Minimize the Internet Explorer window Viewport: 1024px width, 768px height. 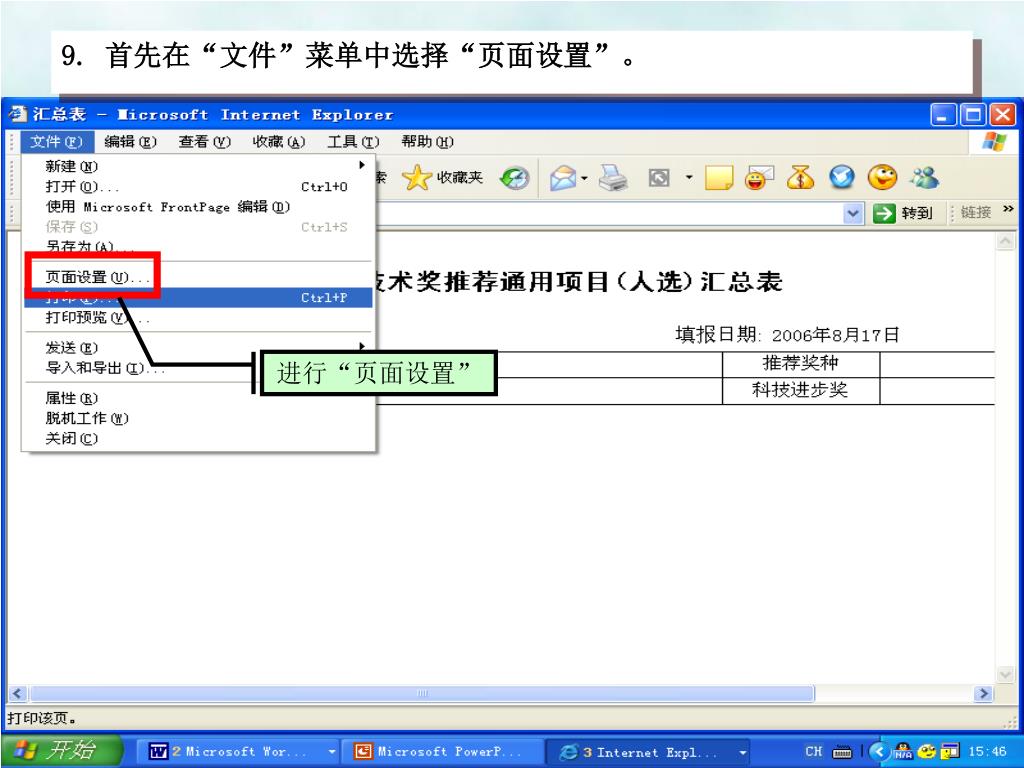click(942, 115)
